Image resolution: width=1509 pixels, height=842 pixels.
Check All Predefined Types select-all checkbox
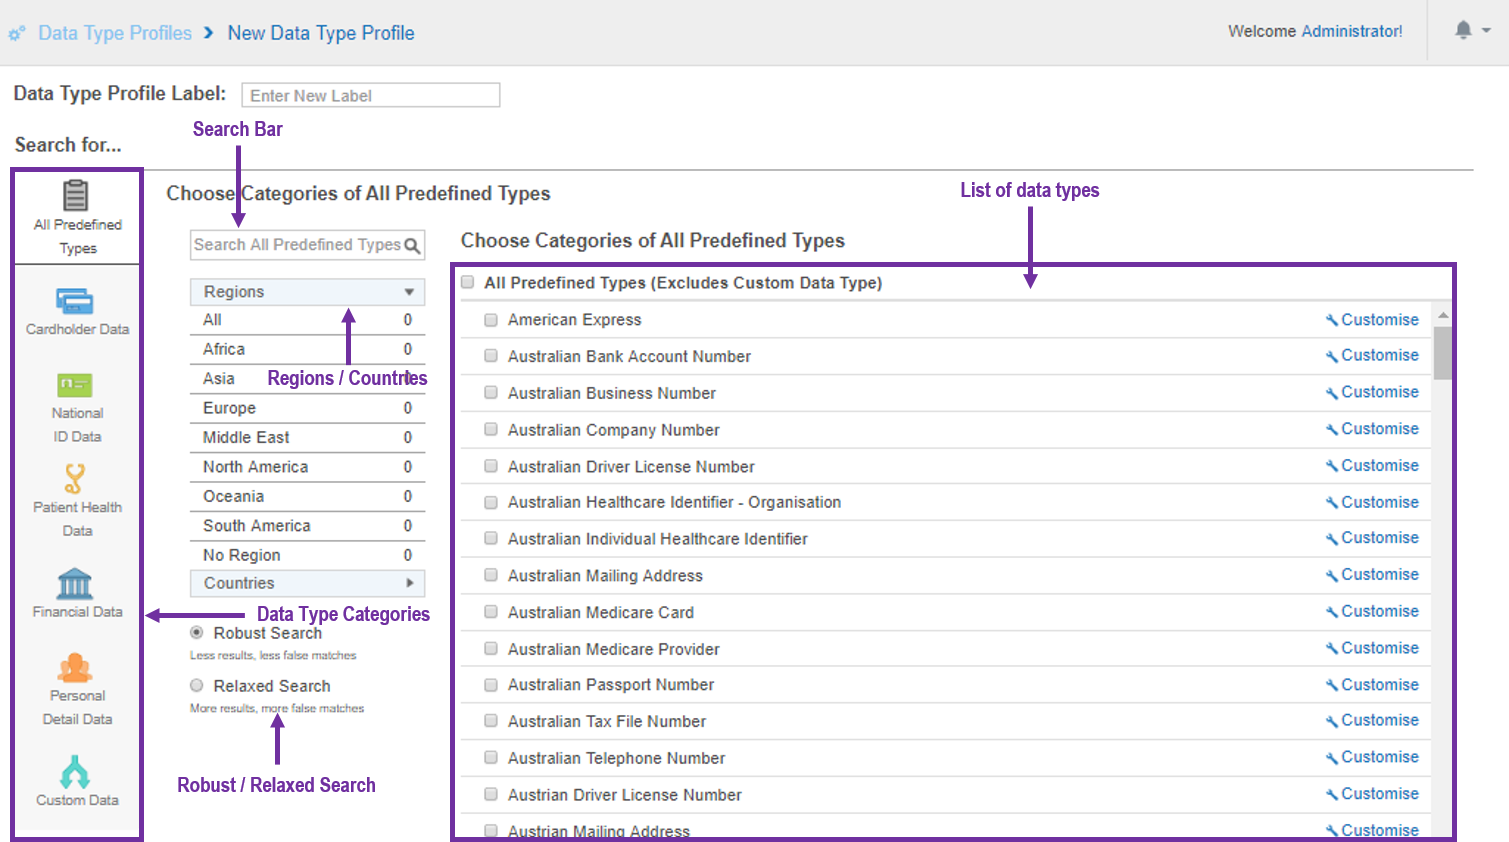(467, 283)
